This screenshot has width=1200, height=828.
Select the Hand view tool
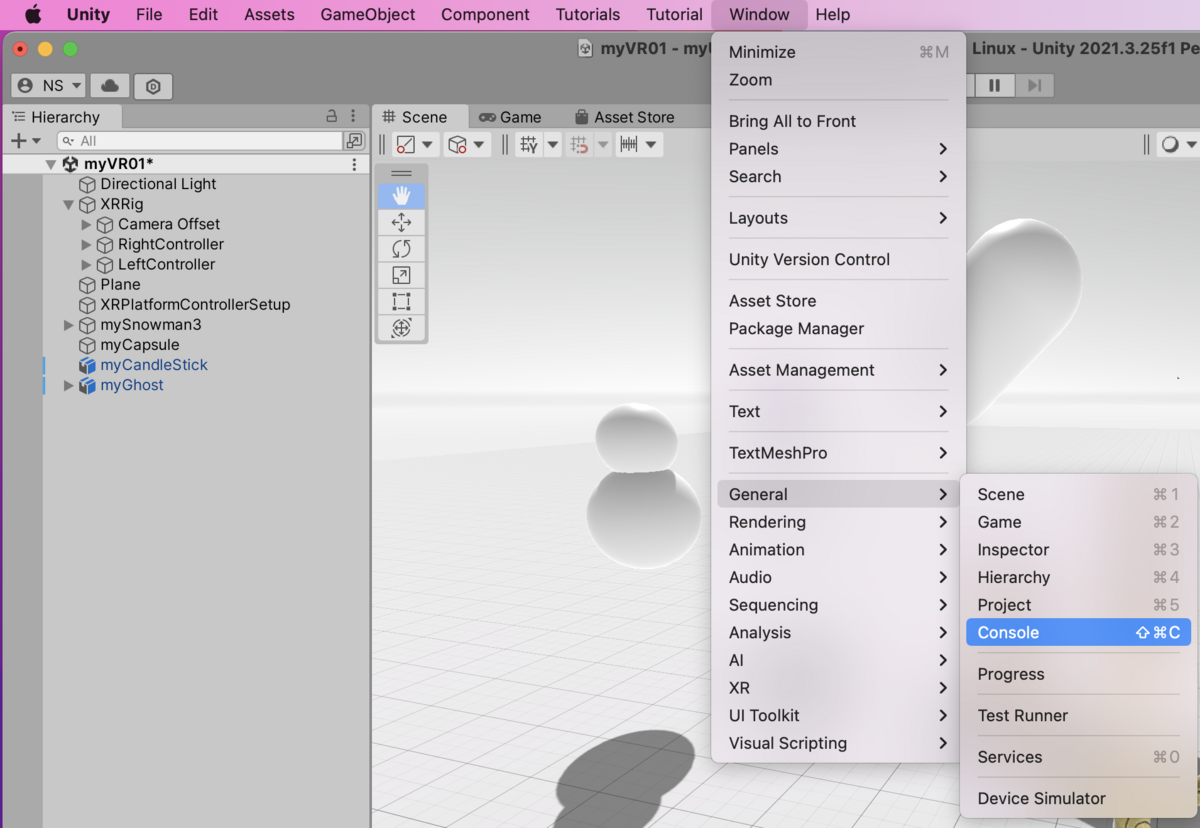click(x=401, y=196)
